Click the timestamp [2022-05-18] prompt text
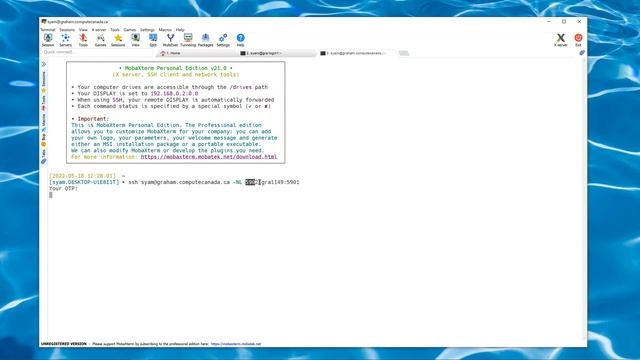640x360 pixels. (82, 176)
